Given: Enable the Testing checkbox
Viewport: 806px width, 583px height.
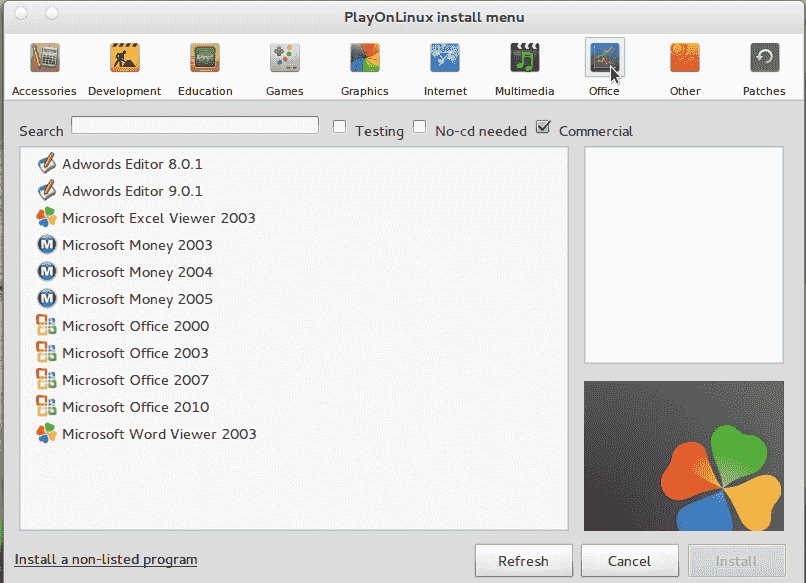Looking at the screenshot, I should tap(339, 126).
